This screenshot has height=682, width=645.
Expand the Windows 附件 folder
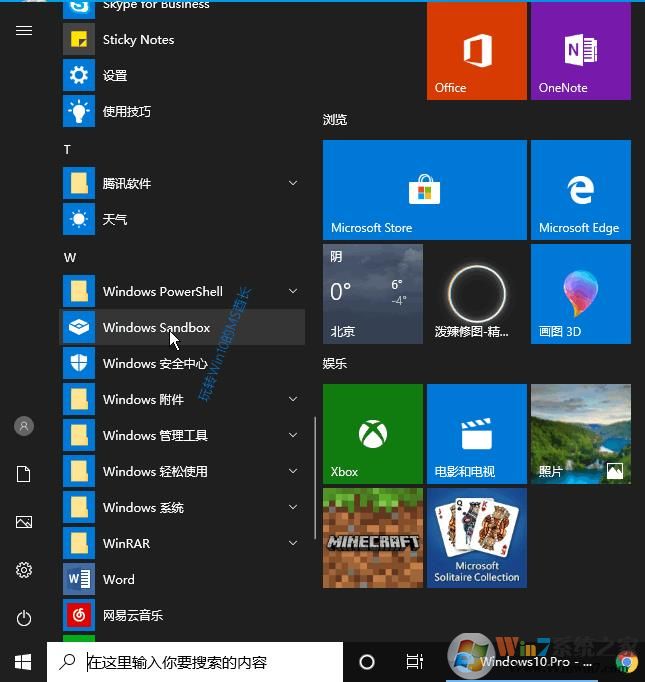pos(293,399)
